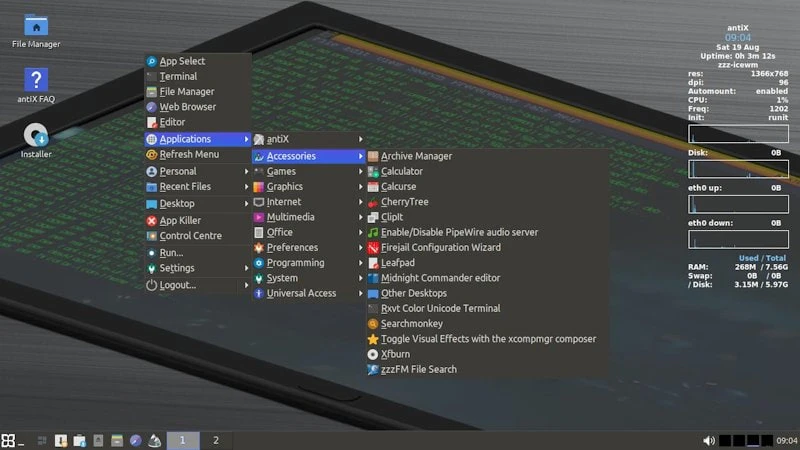Collapse the highlighted Applications submenu
Image resolution: width=800 pixels, height=450 pixels.
point(198,139)
